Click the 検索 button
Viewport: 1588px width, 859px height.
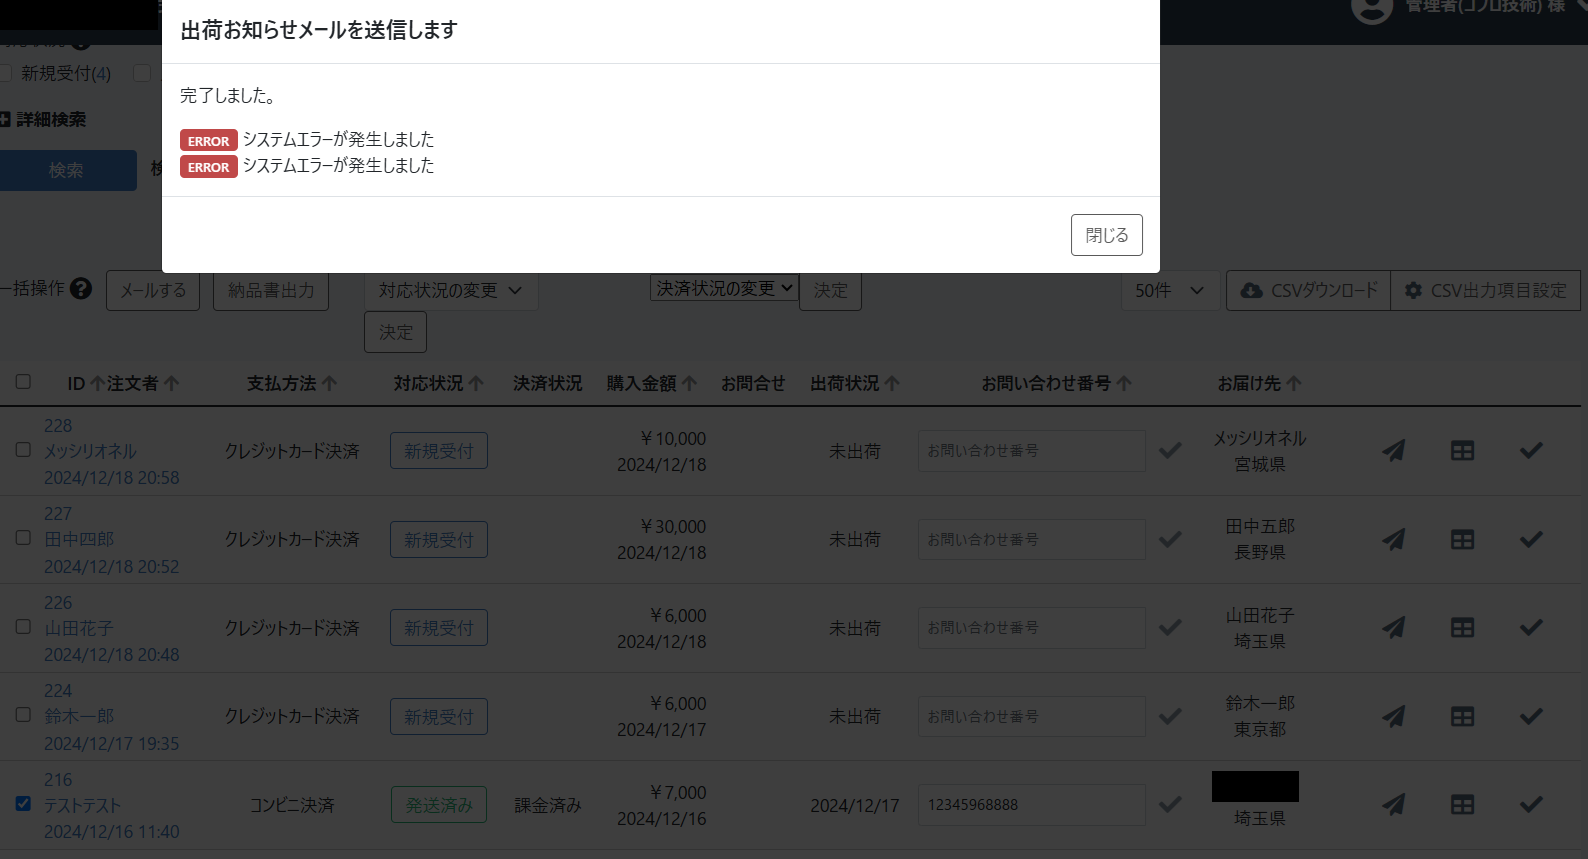[66, 171]
